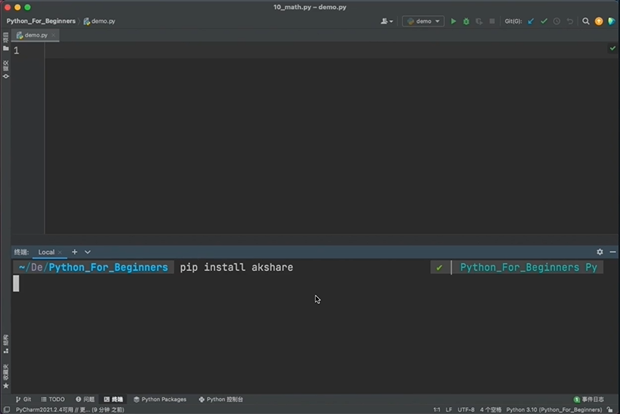620x414 pixels.
Task: Open the Python Console (控制台) tab
Action: point(221,399)
